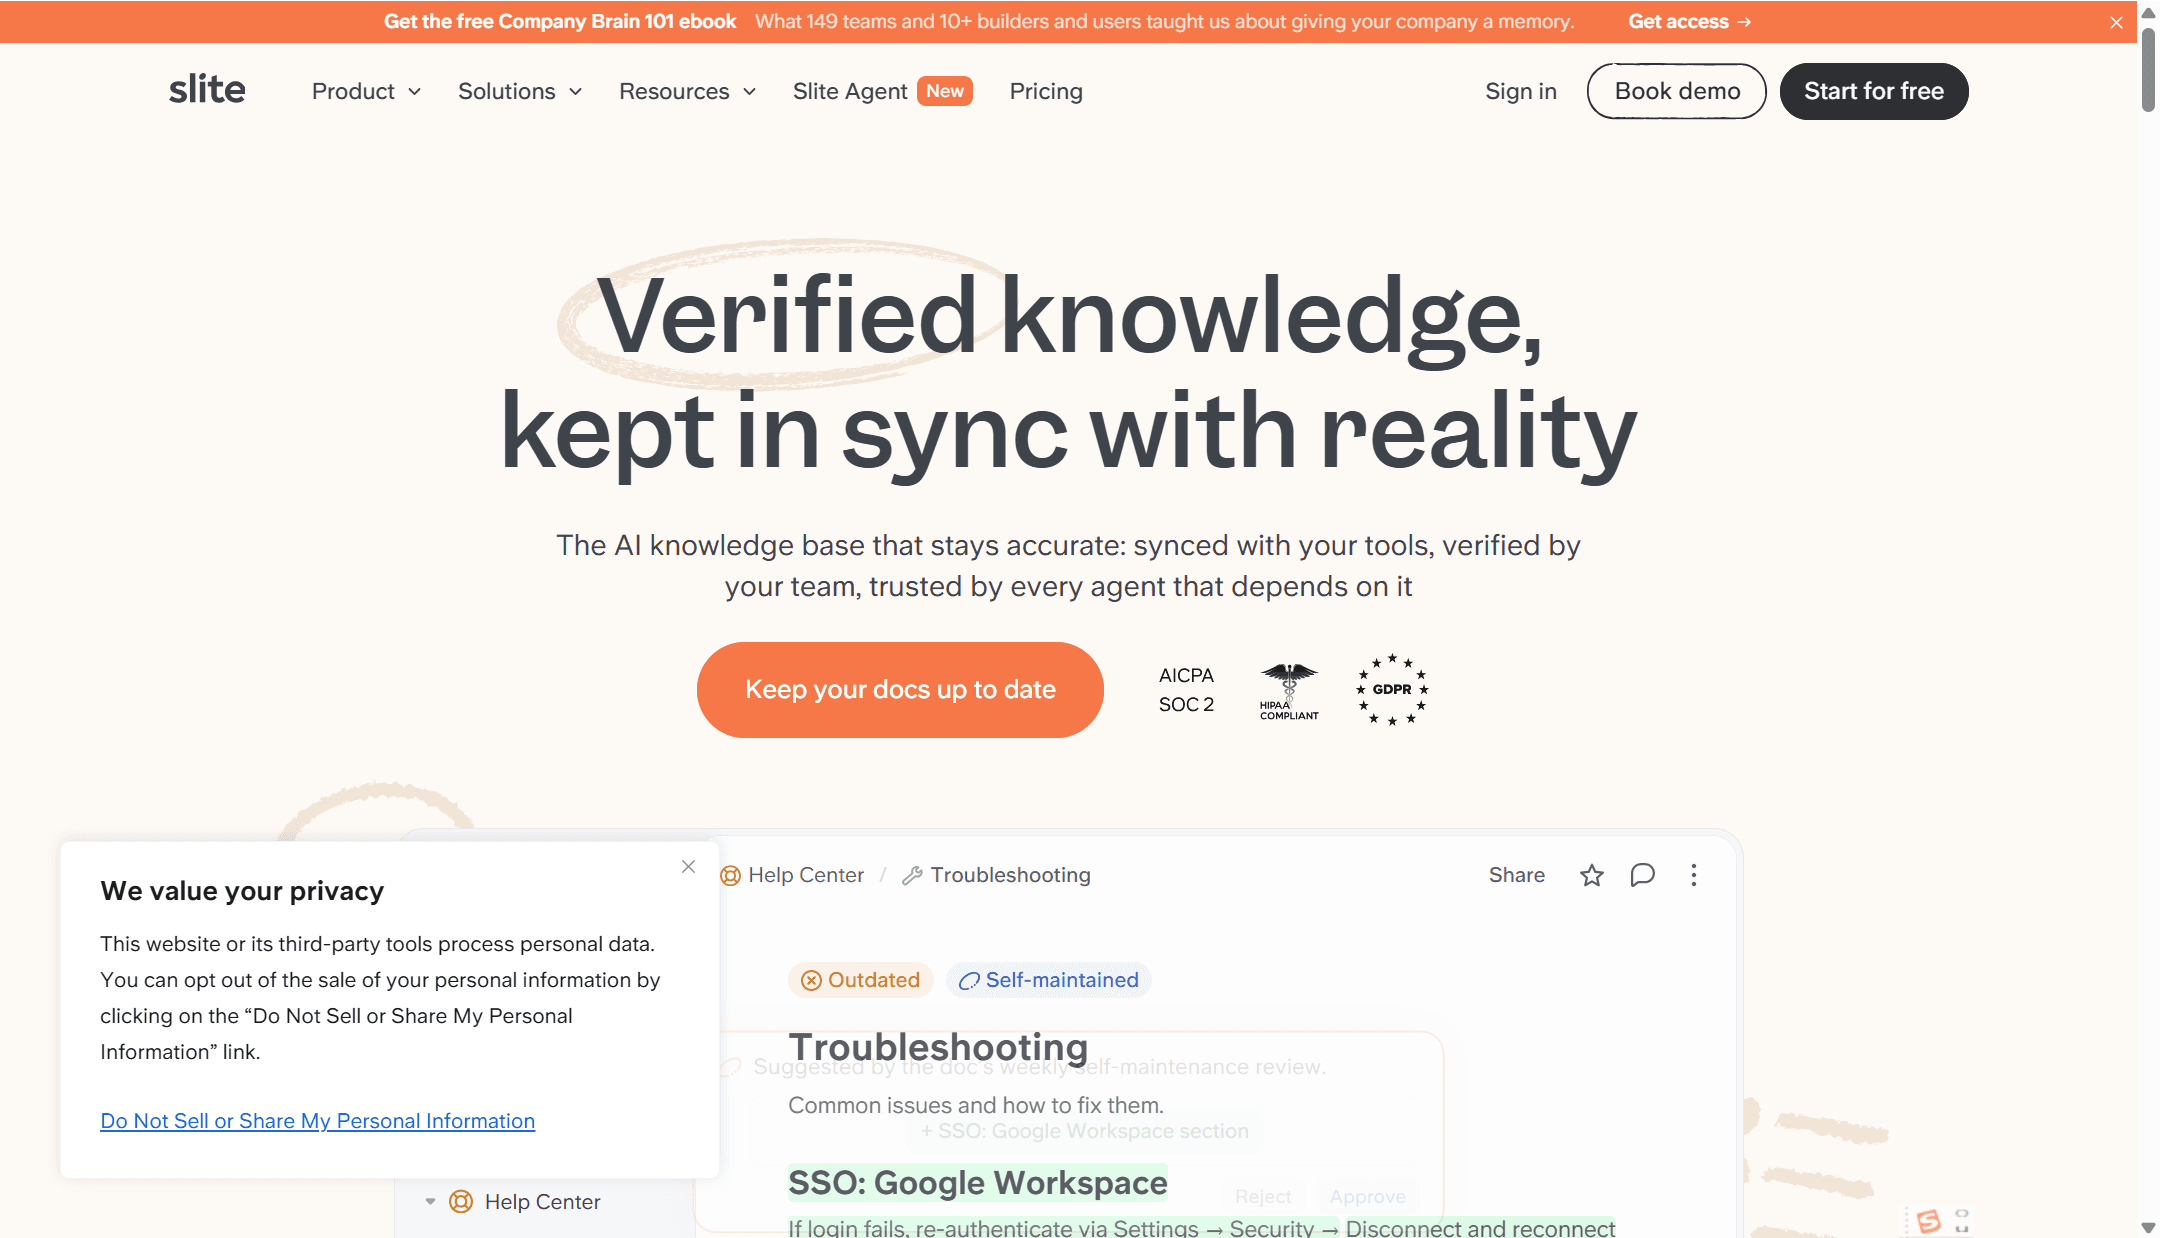Star the Troubleshooting document
The width and height of the screenshot is (2160, 1238).
[1591, 875]
